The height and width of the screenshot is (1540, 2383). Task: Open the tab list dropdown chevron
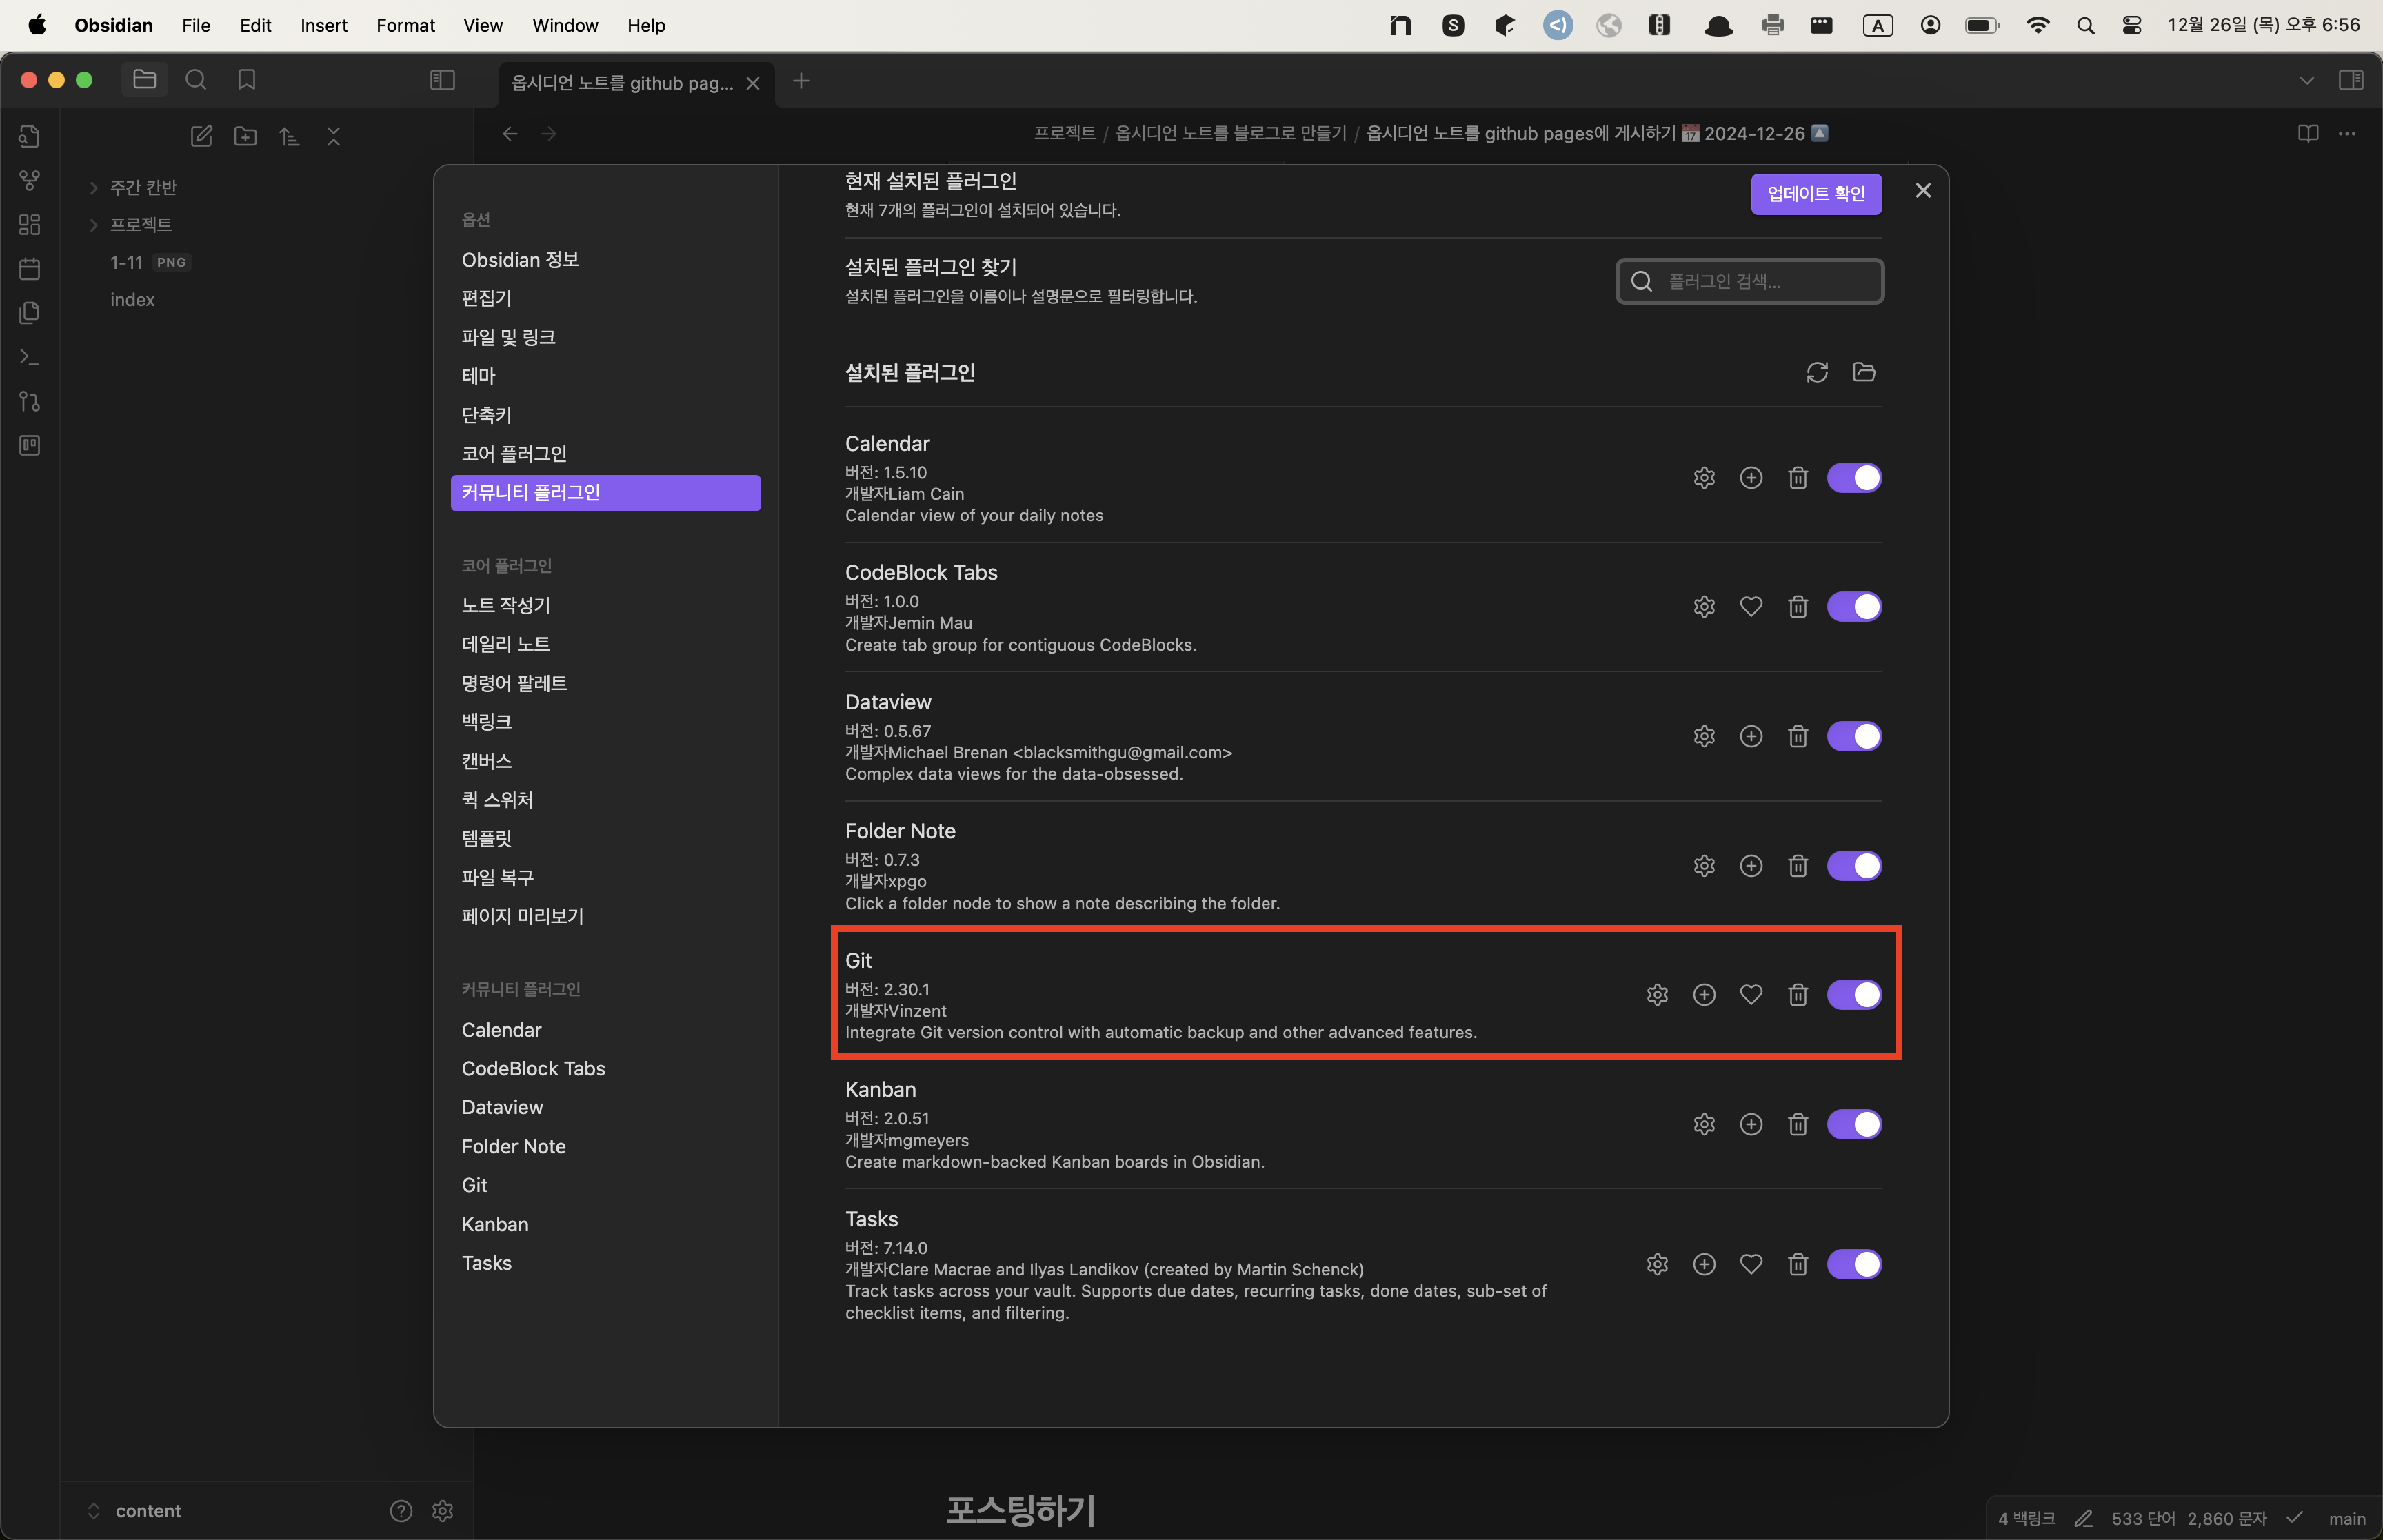(2307, 80)
